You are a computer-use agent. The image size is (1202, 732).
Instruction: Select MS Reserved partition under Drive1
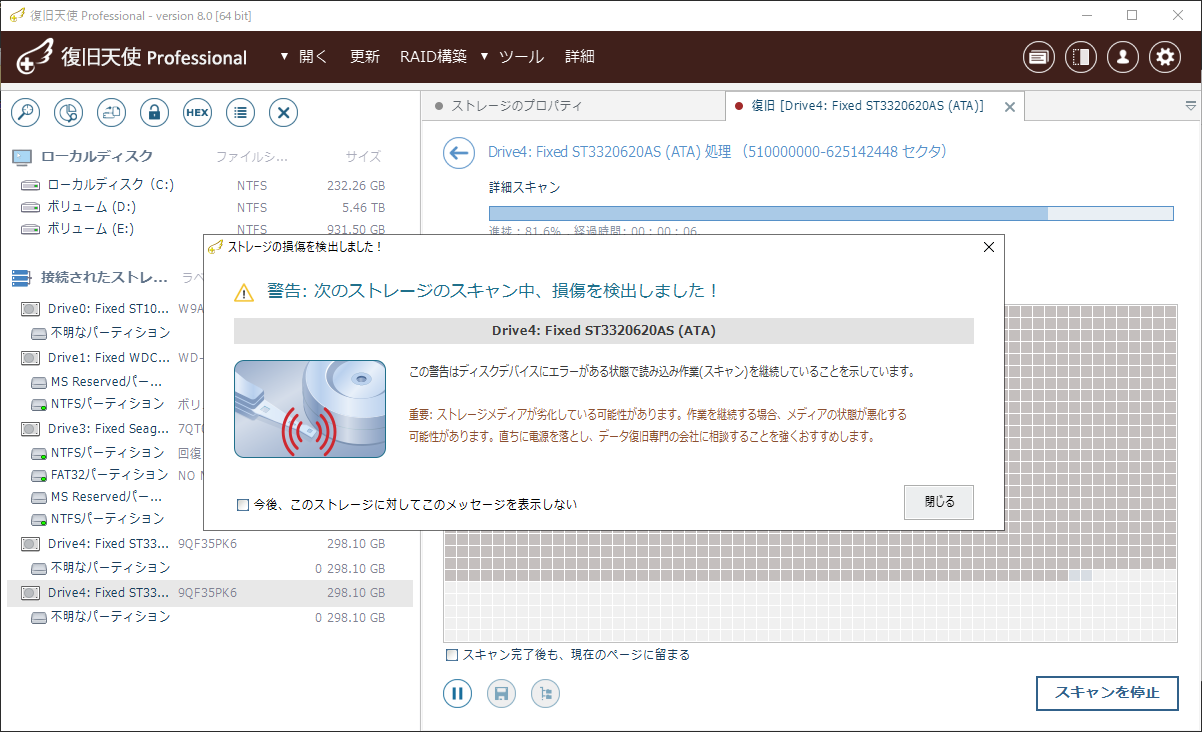106,382
